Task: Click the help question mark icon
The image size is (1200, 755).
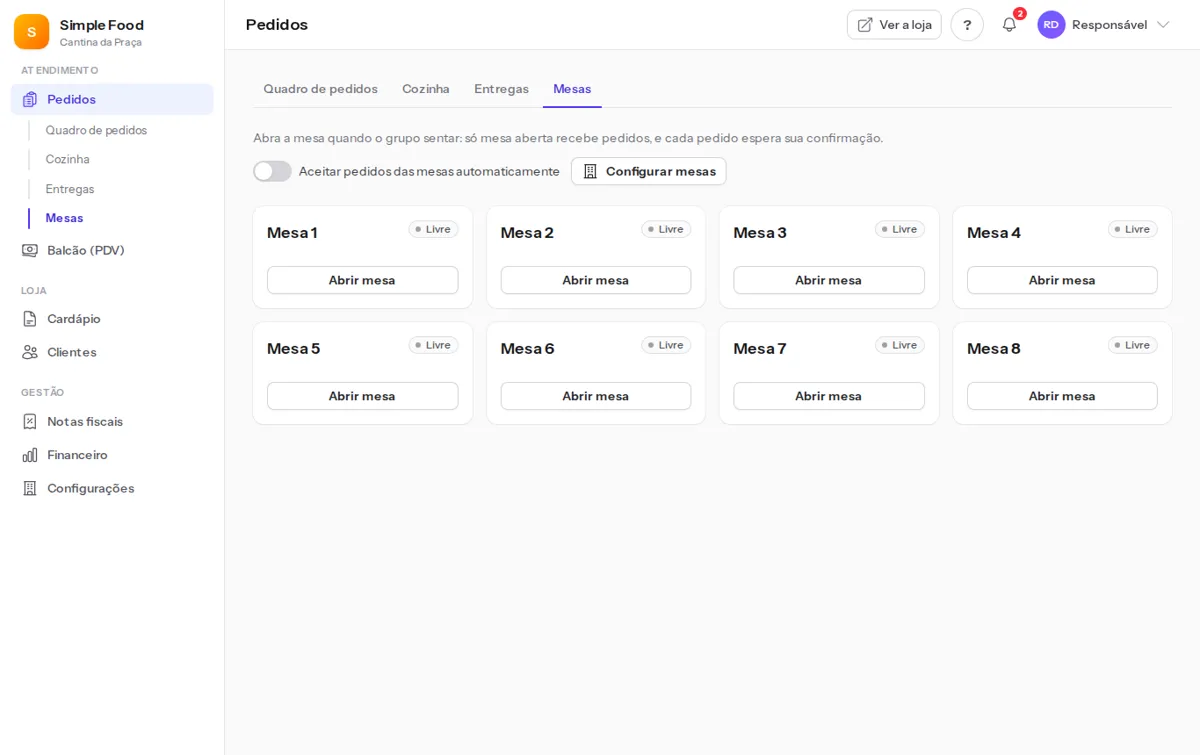Action: coord(967,25)
